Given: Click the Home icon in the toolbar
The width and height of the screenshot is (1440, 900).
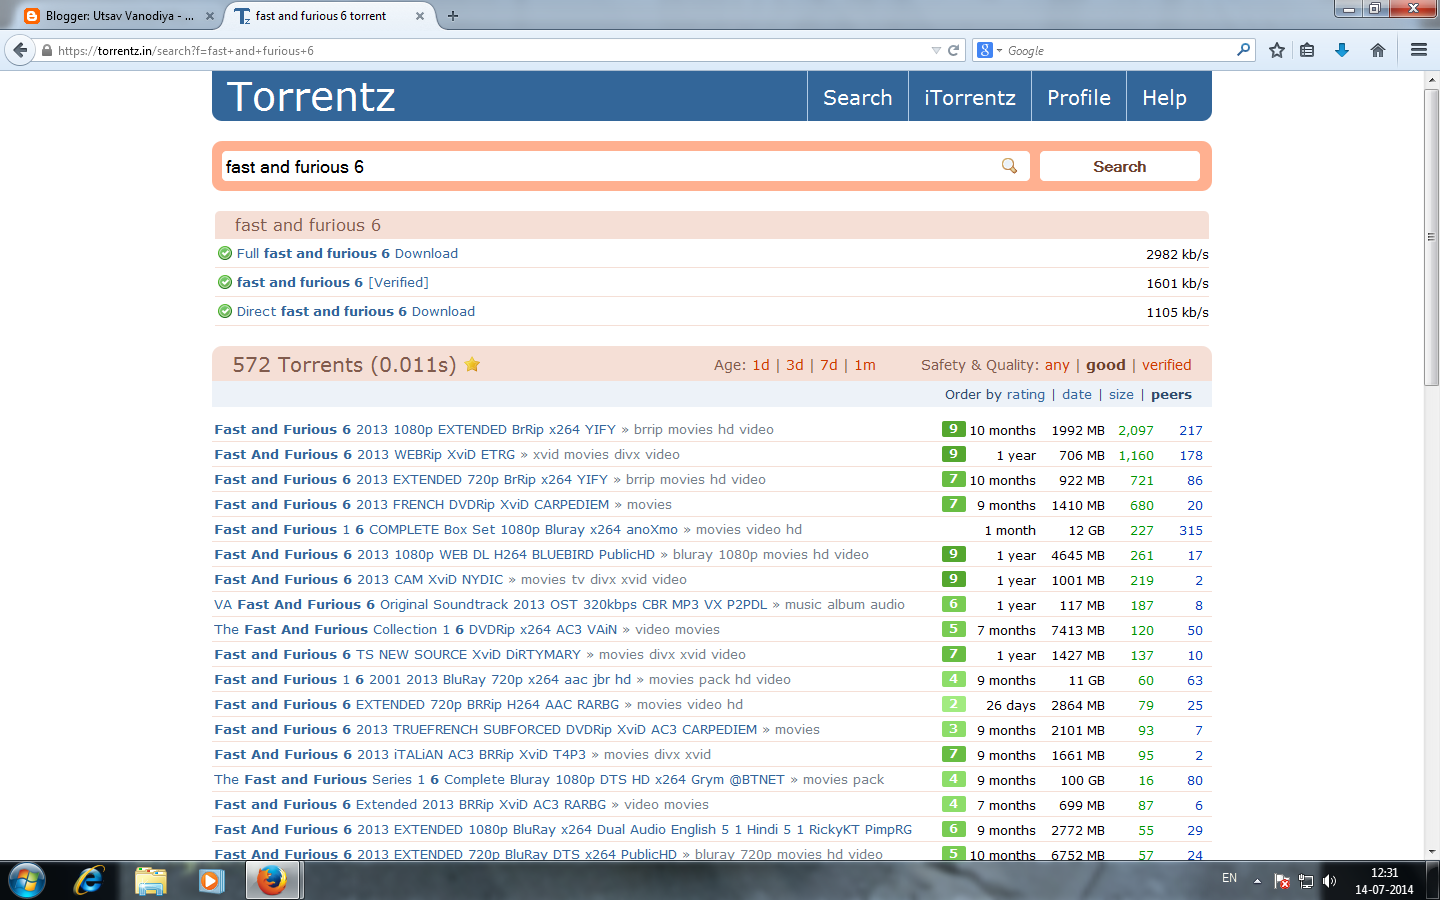Looking at the screenshot, I should tap(1378, 49).
